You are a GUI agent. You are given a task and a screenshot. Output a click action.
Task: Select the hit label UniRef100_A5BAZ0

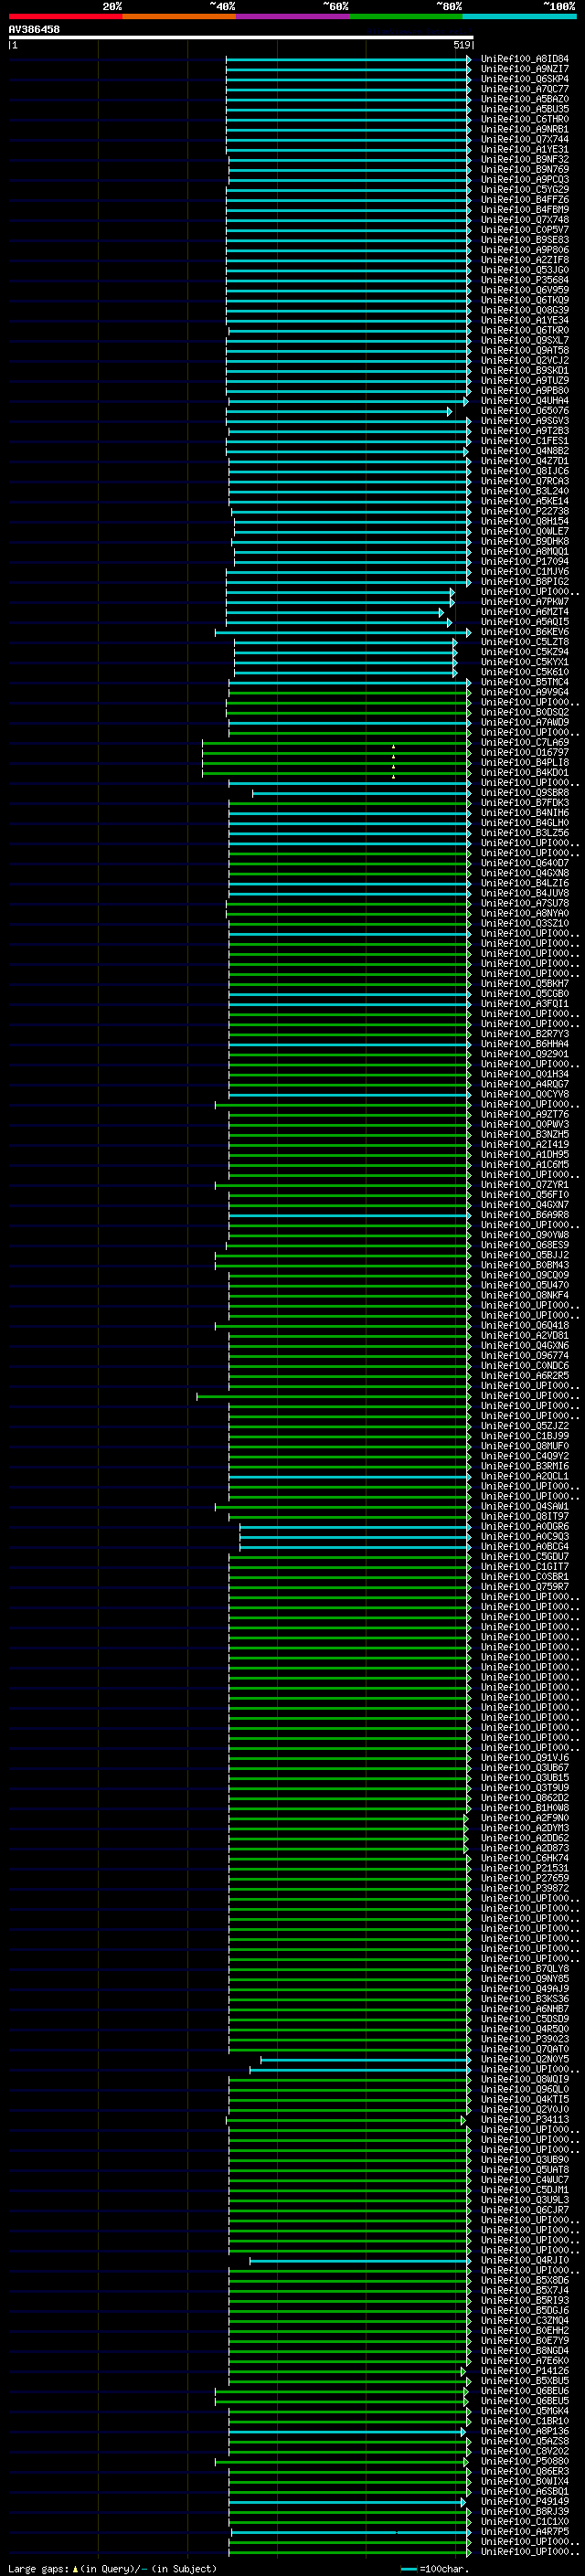pyautogui.click(x=525, y=99)
